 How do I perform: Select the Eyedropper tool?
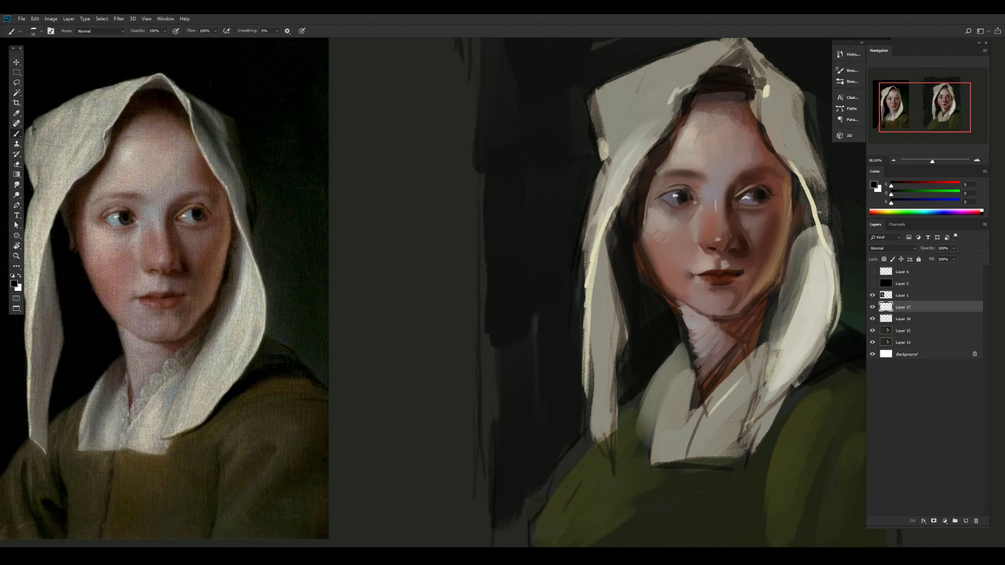pos(17,113)
